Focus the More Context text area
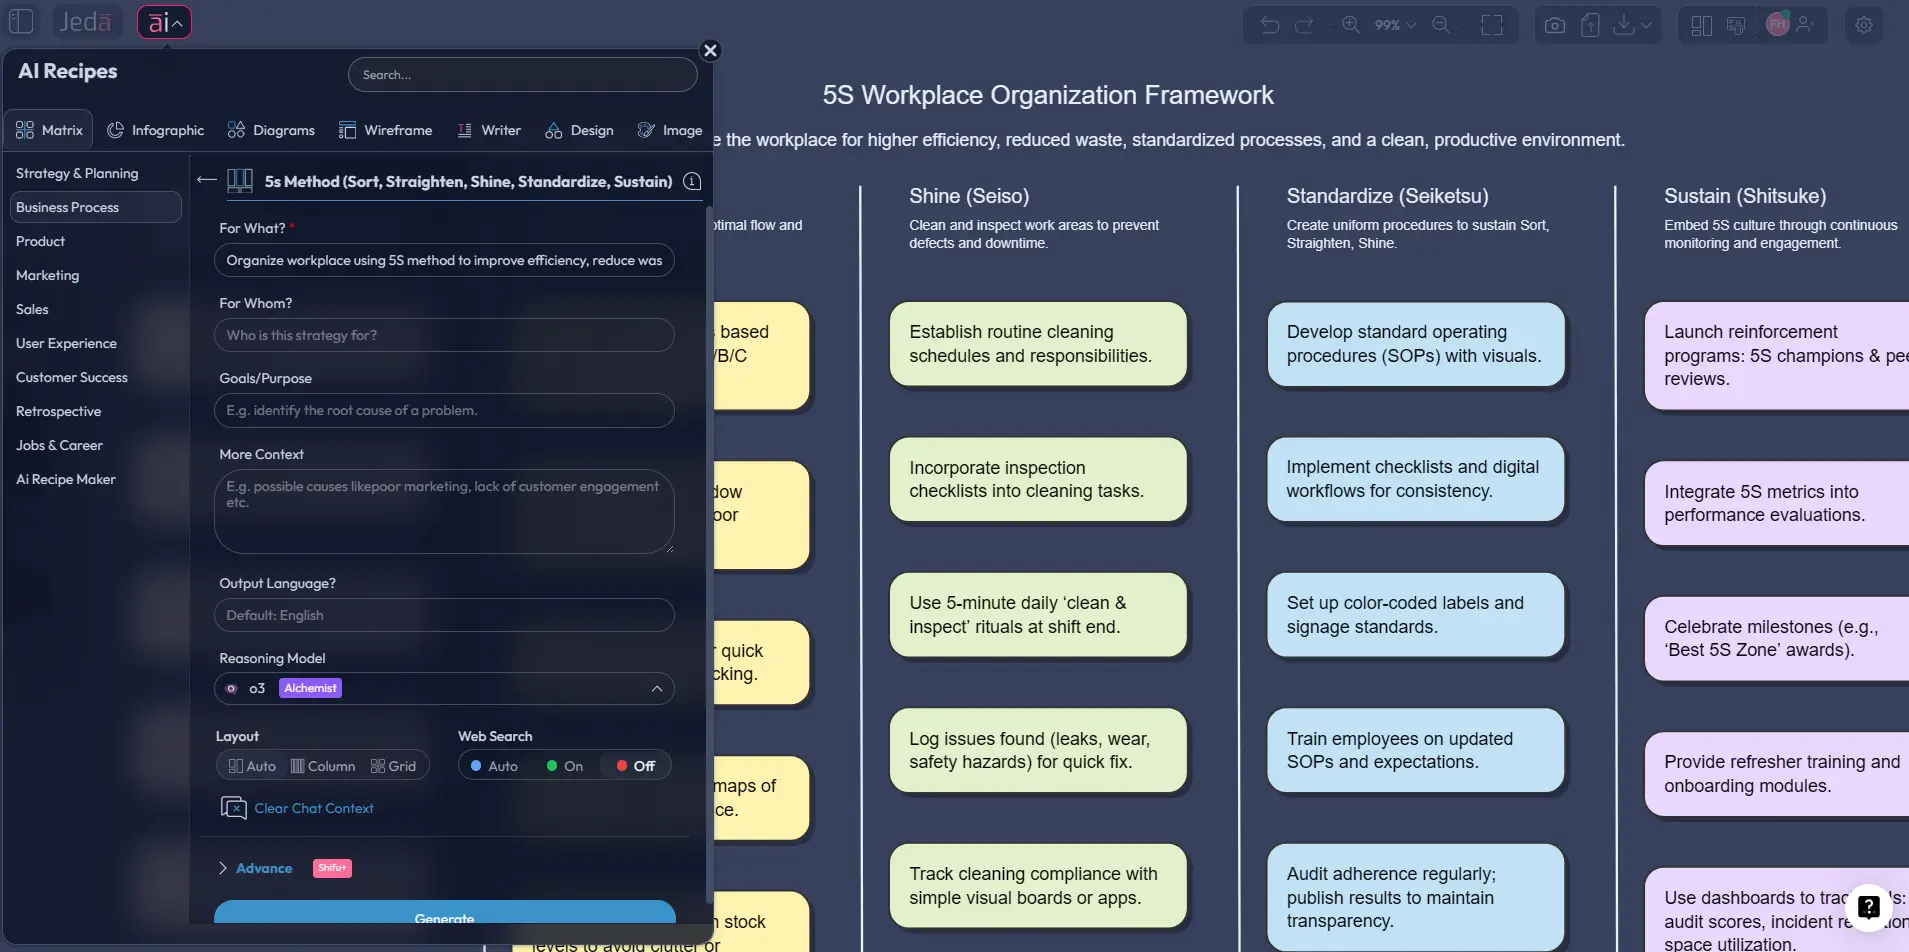Screen dimensions: 1909x952 click(444, 511)
